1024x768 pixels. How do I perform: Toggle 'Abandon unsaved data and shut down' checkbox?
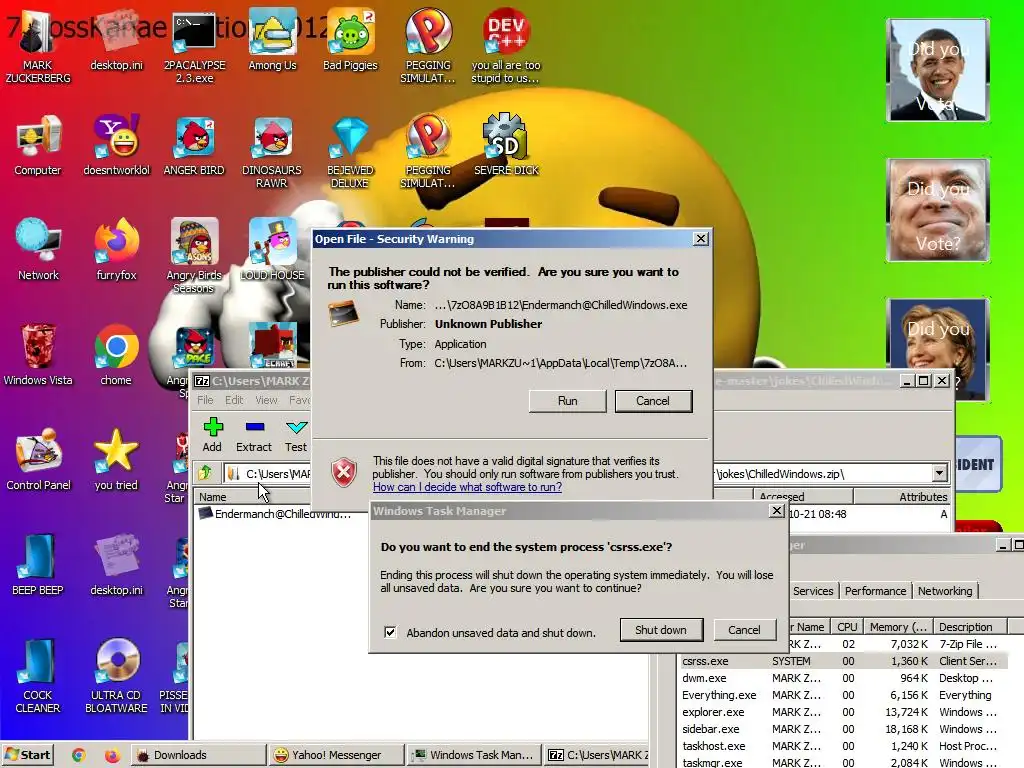click(x=390, y=632)
